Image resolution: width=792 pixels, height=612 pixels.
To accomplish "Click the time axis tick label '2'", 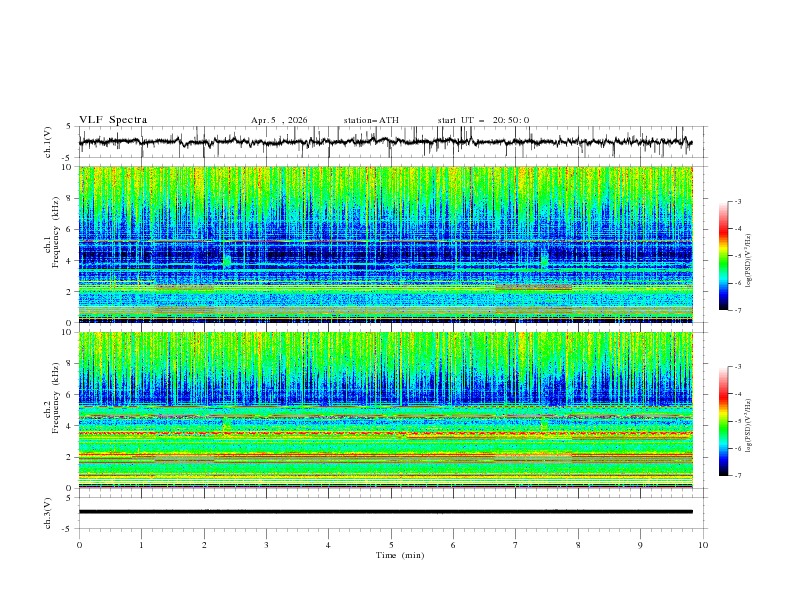I will 204,545.
